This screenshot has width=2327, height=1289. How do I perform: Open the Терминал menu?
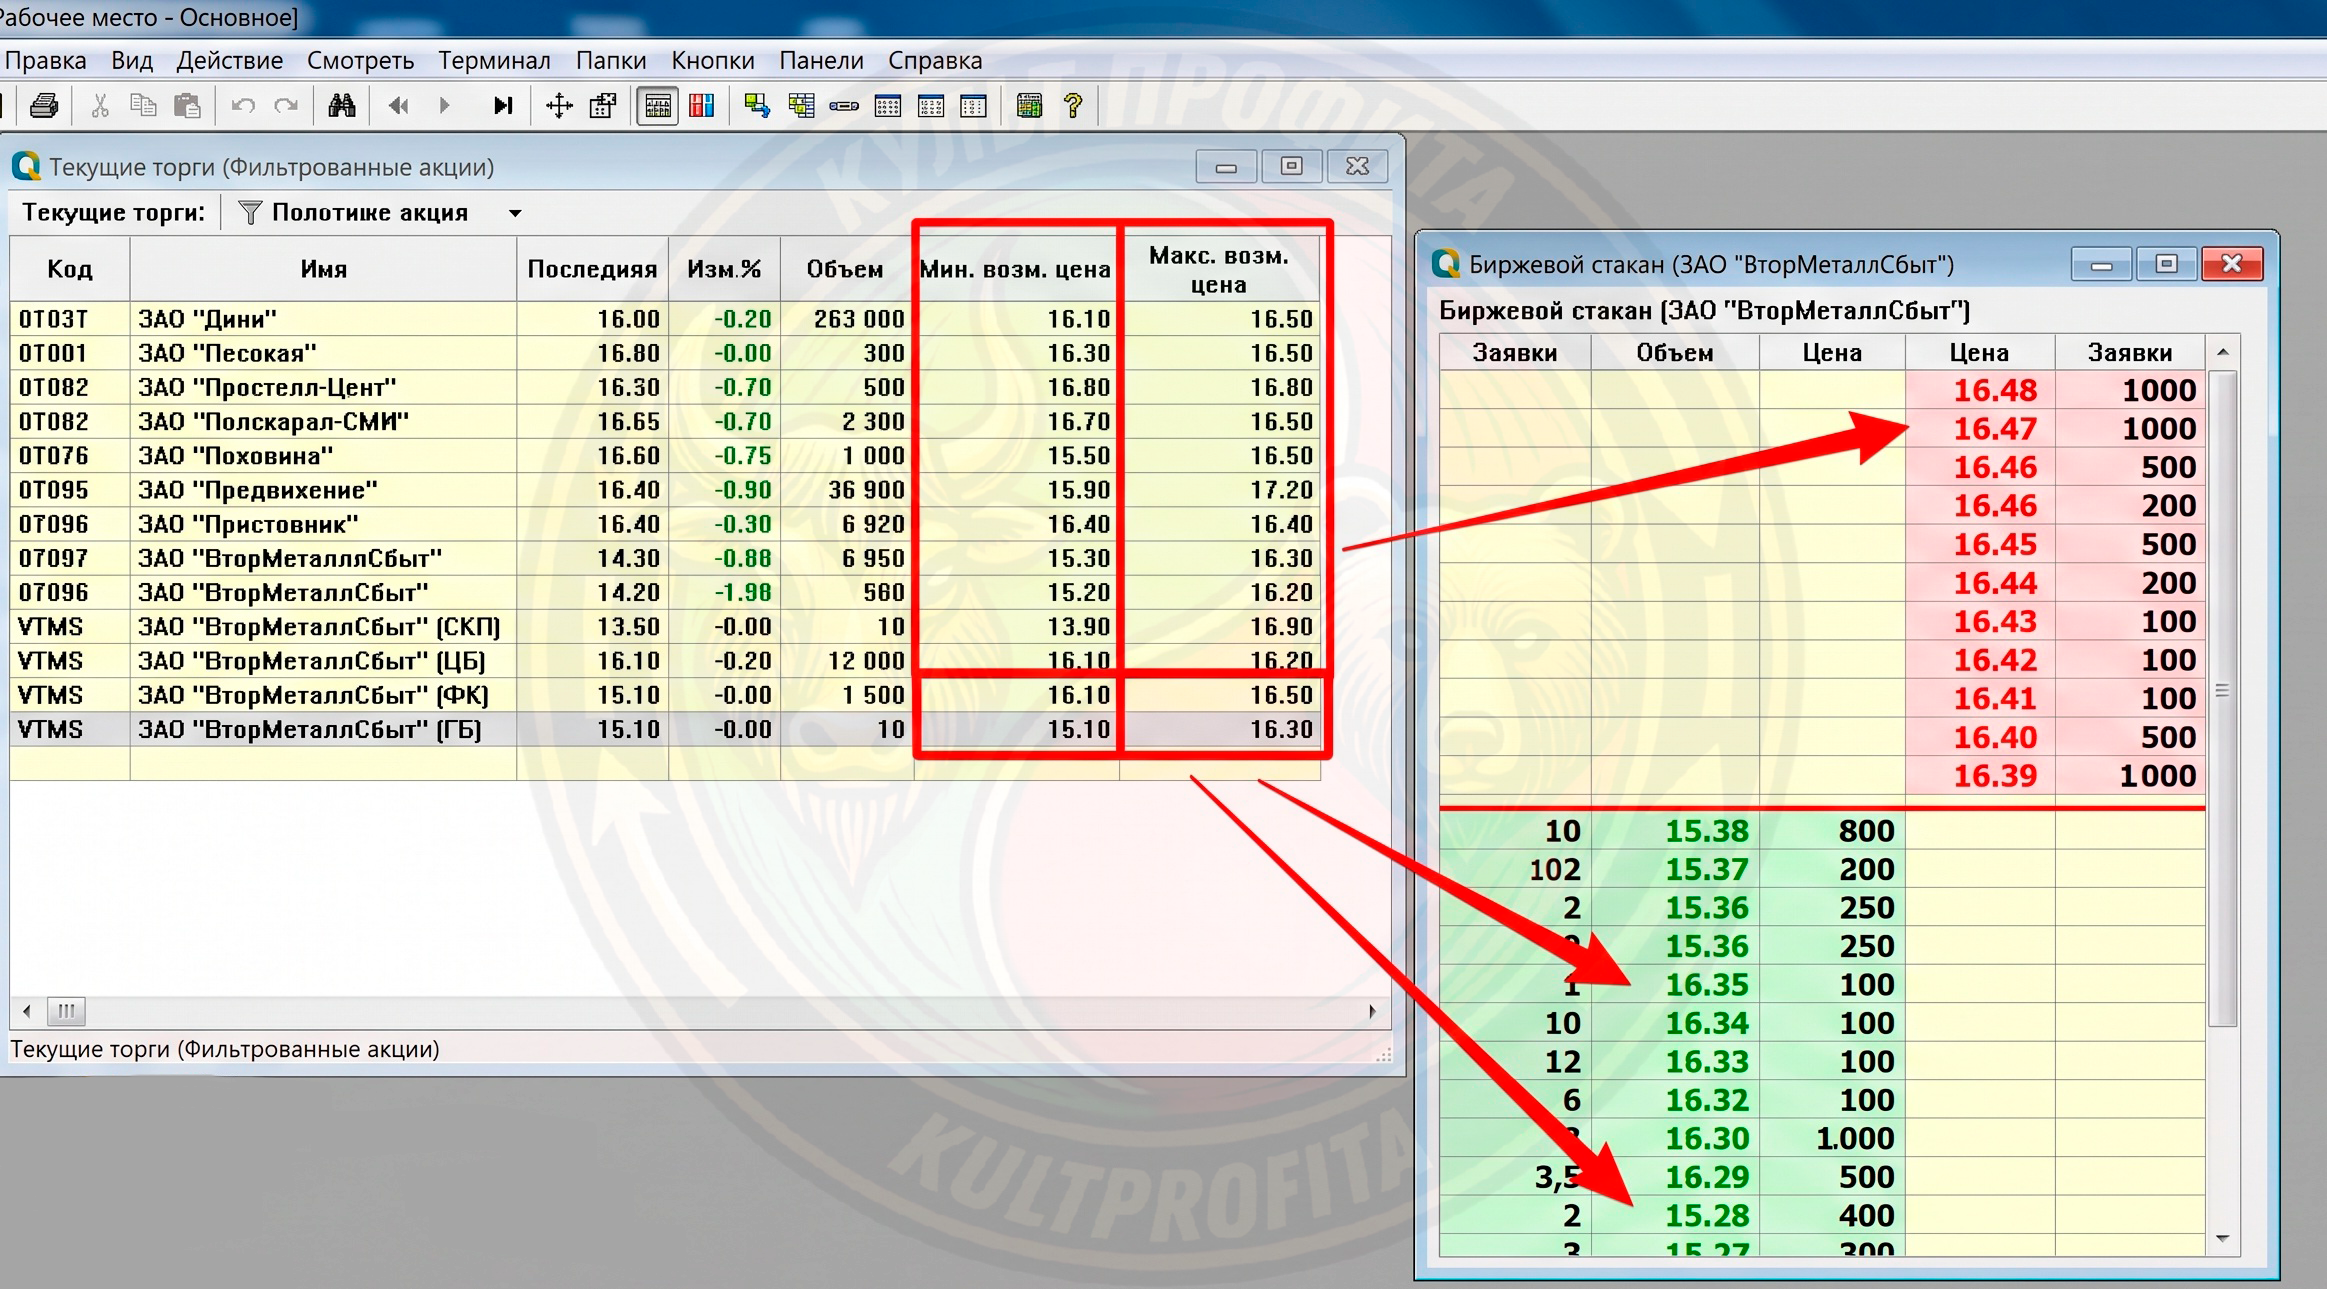(x=495, y=60)
